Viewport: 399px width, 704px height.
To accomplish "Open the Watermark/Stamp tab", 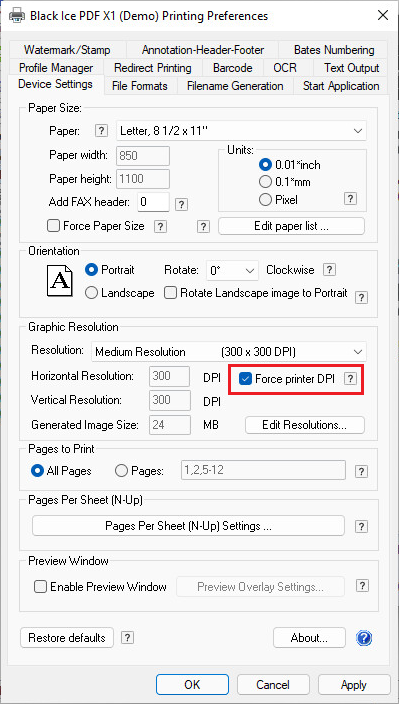I will click(67, 50).
